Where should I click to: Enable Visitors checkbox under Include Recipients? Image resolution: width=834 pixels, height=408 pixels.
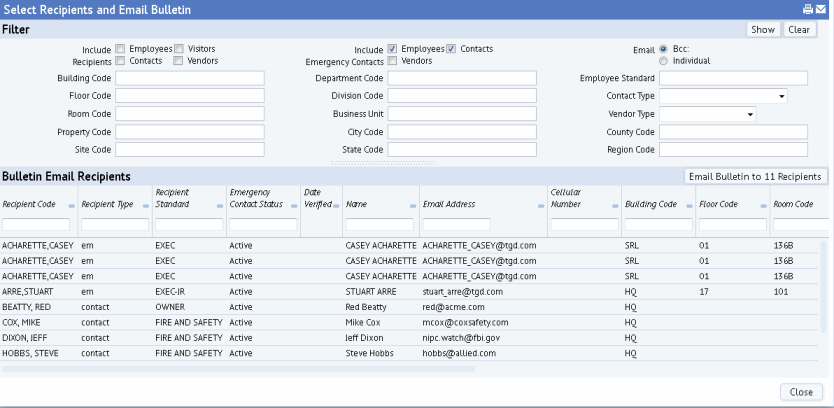[179, 49]
